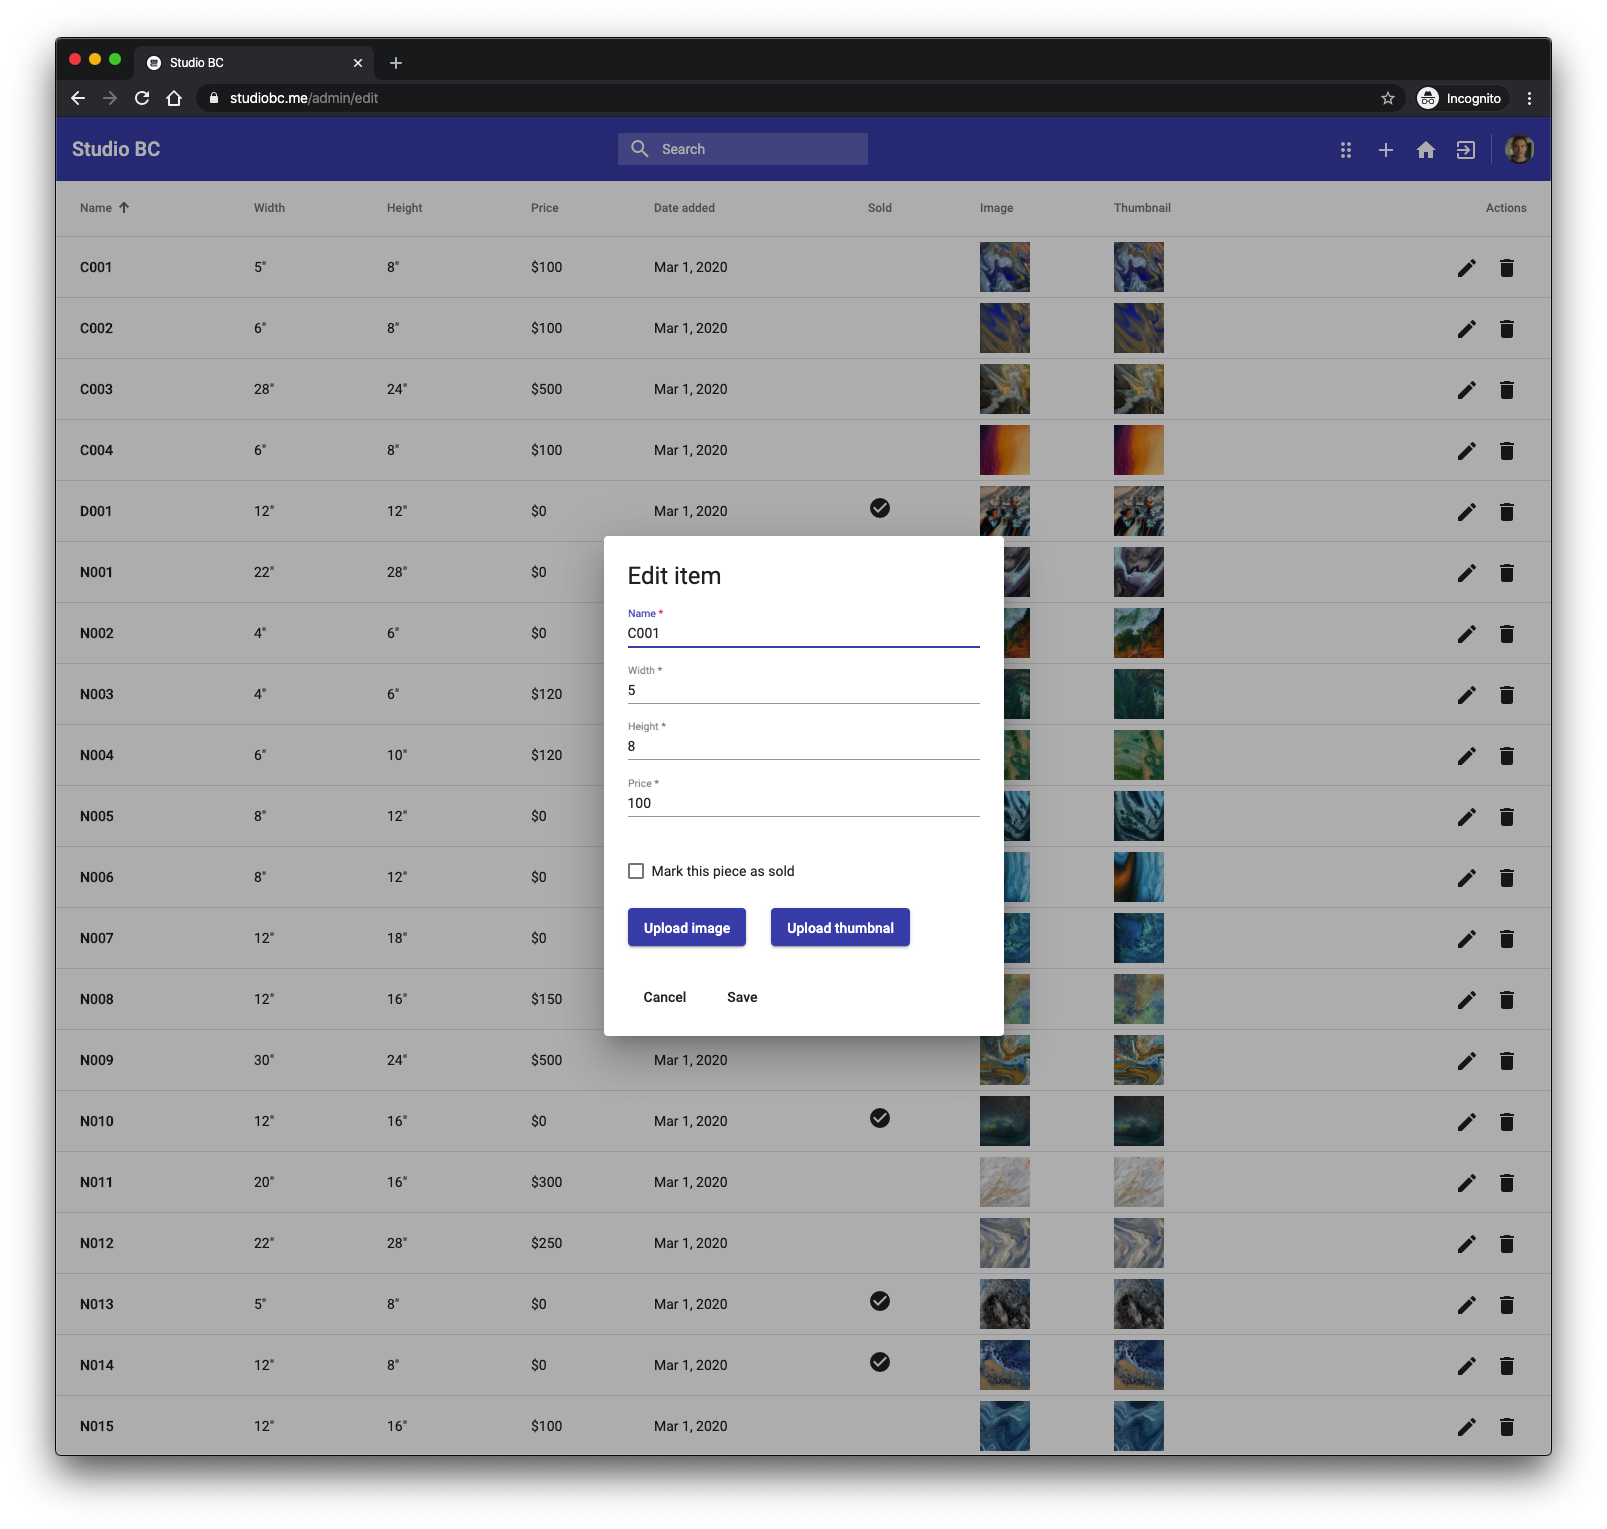Delete N010 with the trash icon
Viewport: 1607px width, 1529px height.
1507,1122
